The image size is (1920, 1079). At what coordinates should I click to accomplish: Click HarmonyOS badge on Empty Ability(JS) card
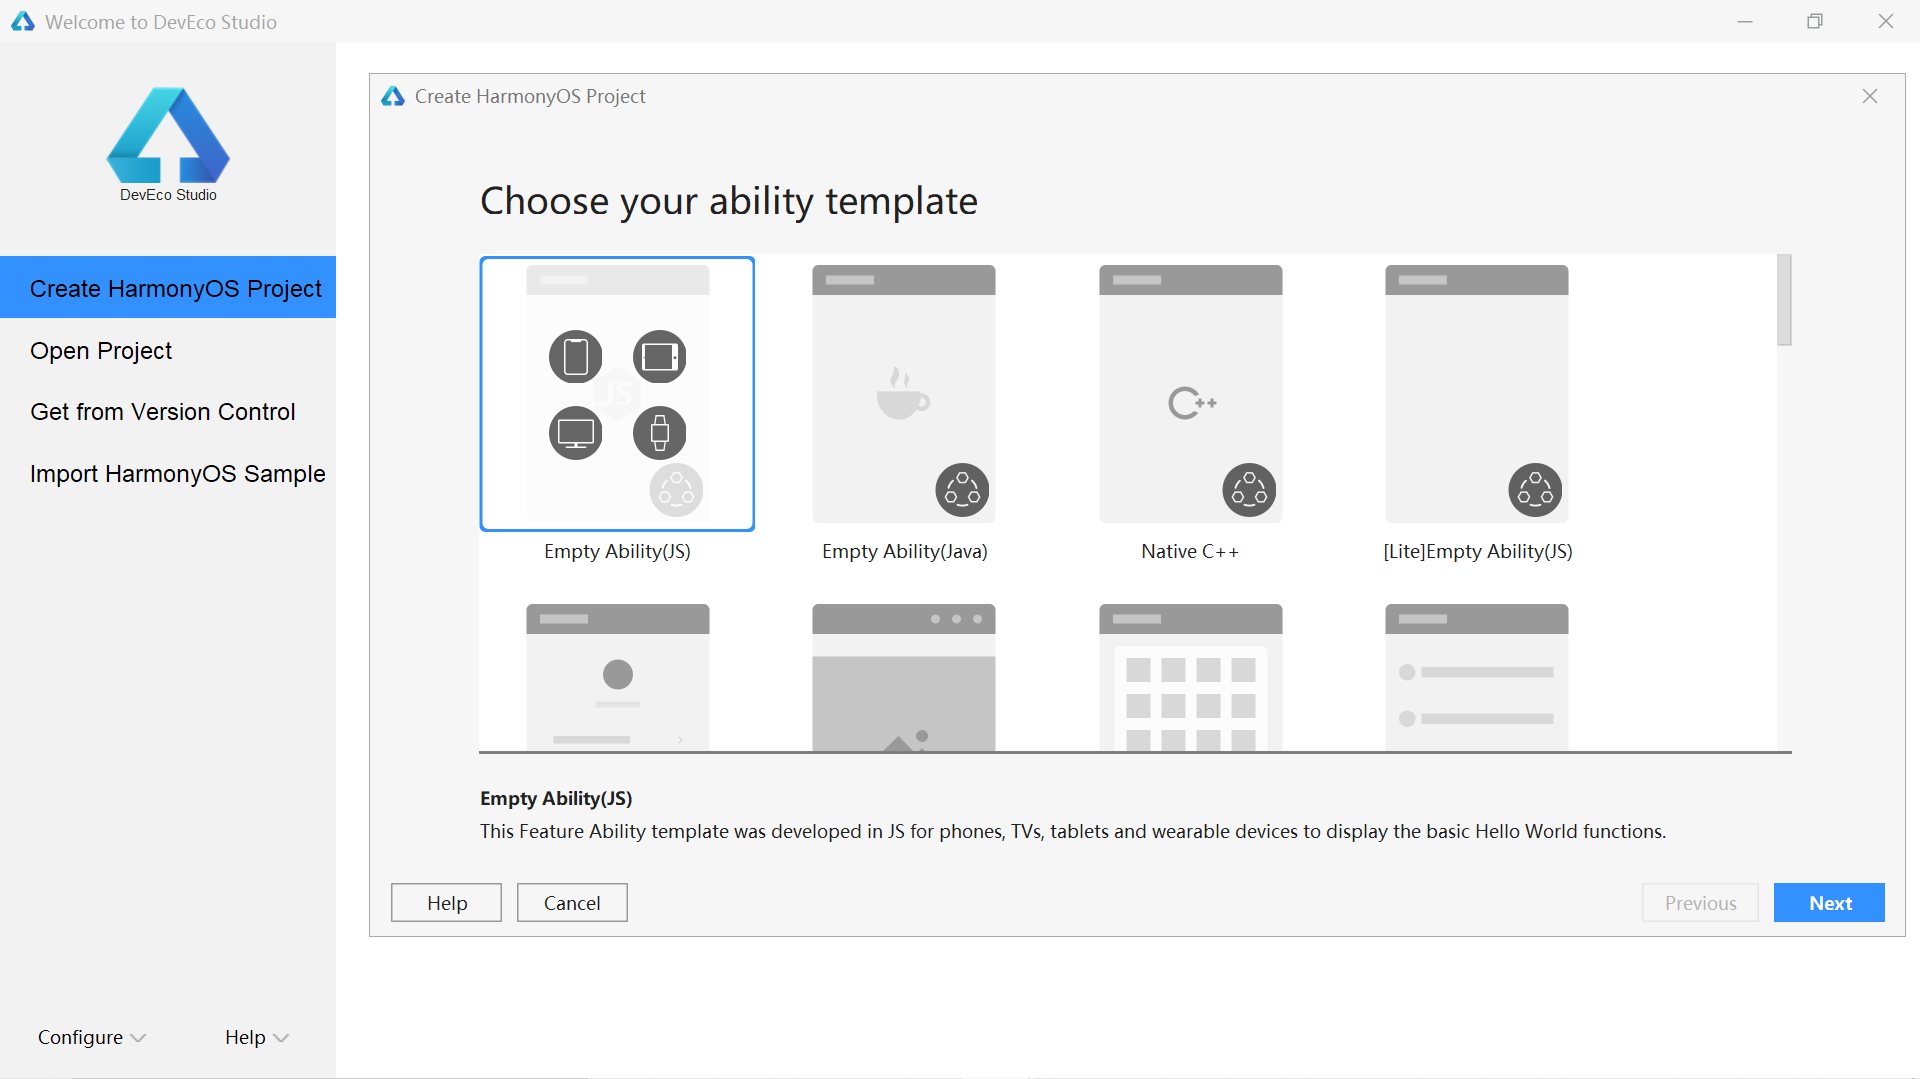point(676,490)
